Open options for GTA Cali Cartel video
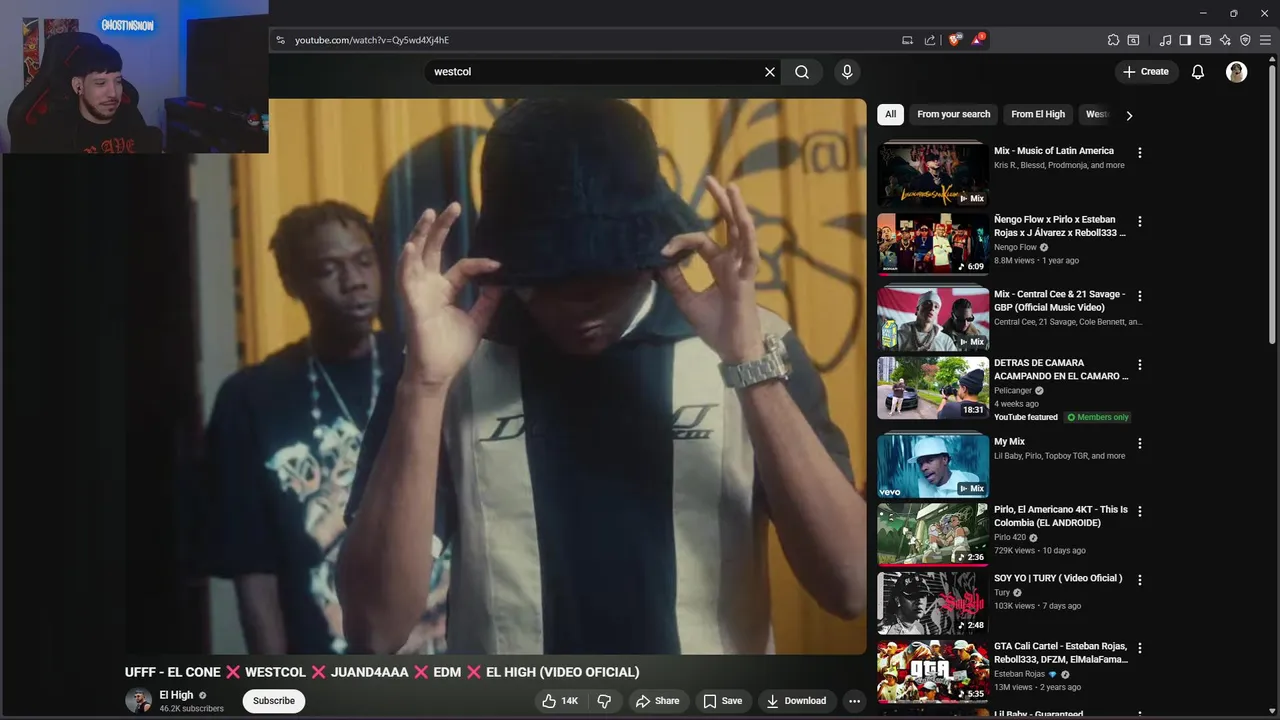Image resolution: width=1280 pixels, height=720 pixels. coord(1139,648)
